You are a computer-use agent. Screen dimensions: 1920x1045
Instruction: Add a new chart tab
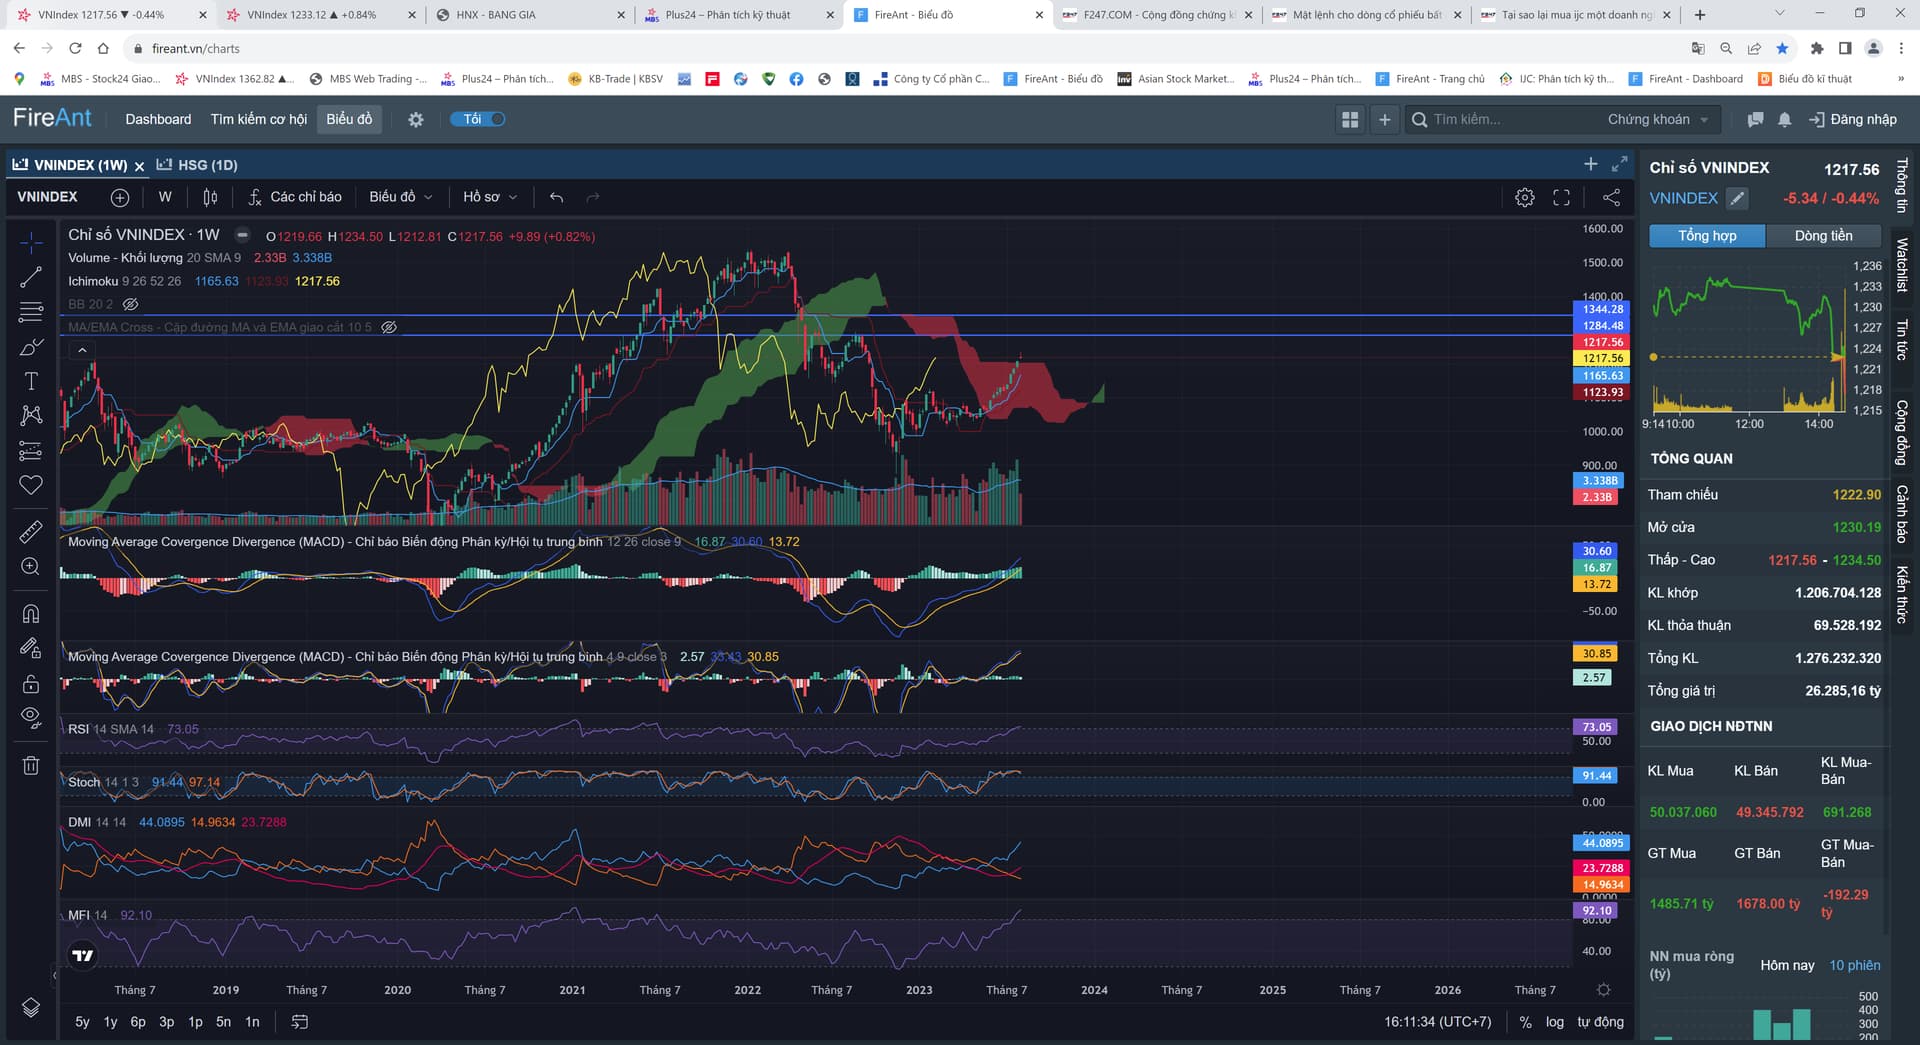click(1591, 163)
